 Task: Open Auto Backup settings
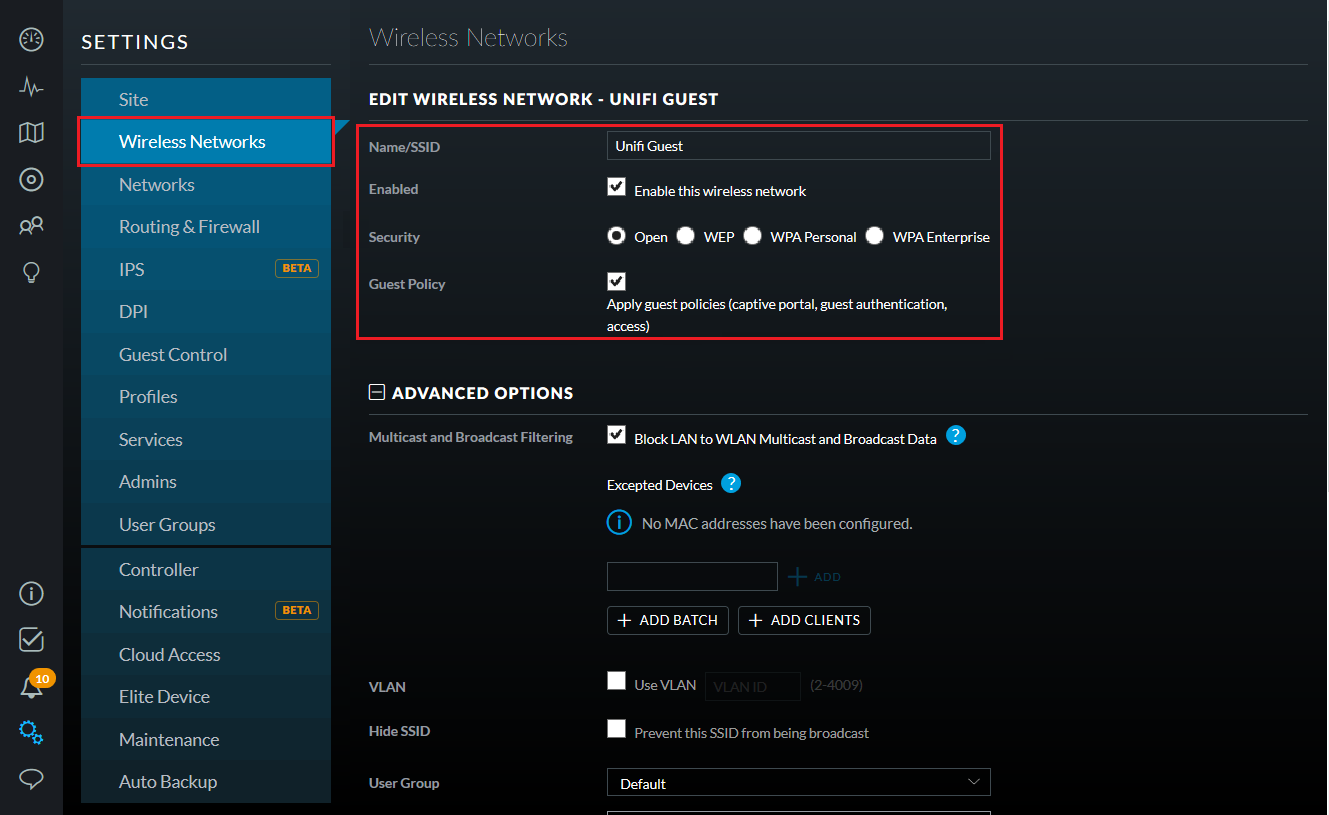coord(206,781)
